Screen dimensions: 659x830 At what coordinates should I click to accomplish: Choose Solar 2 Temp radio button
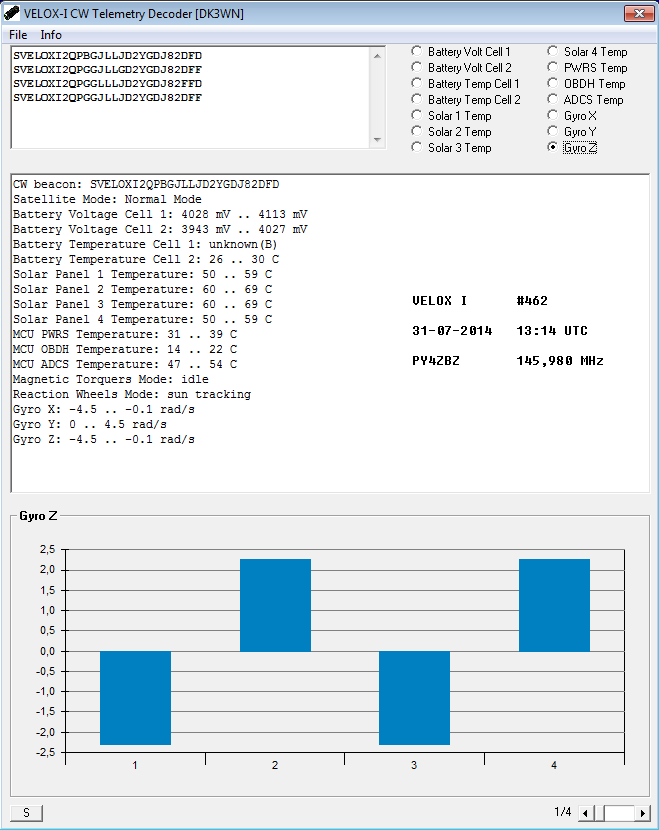[x=417, y=131]
